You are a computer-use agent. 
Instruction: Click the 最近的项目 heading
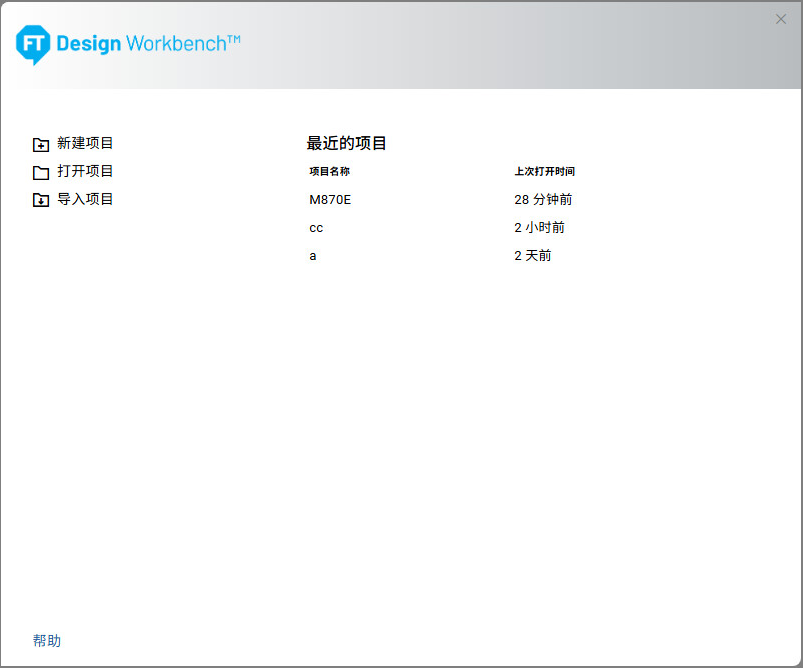coord(346,143)
